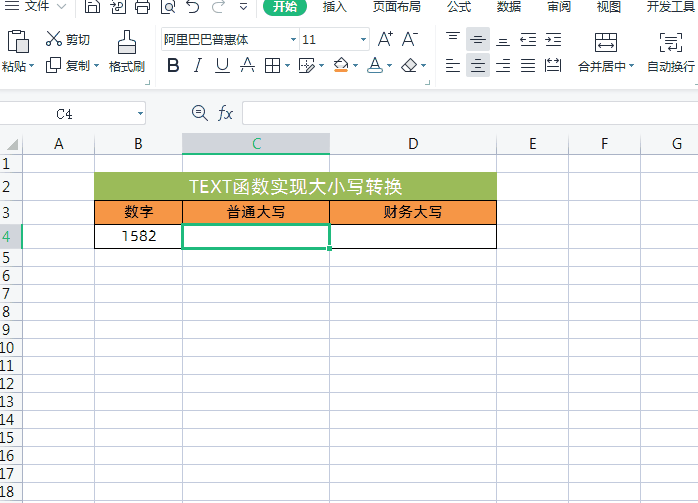Select row 4 header

pos(11,236)
